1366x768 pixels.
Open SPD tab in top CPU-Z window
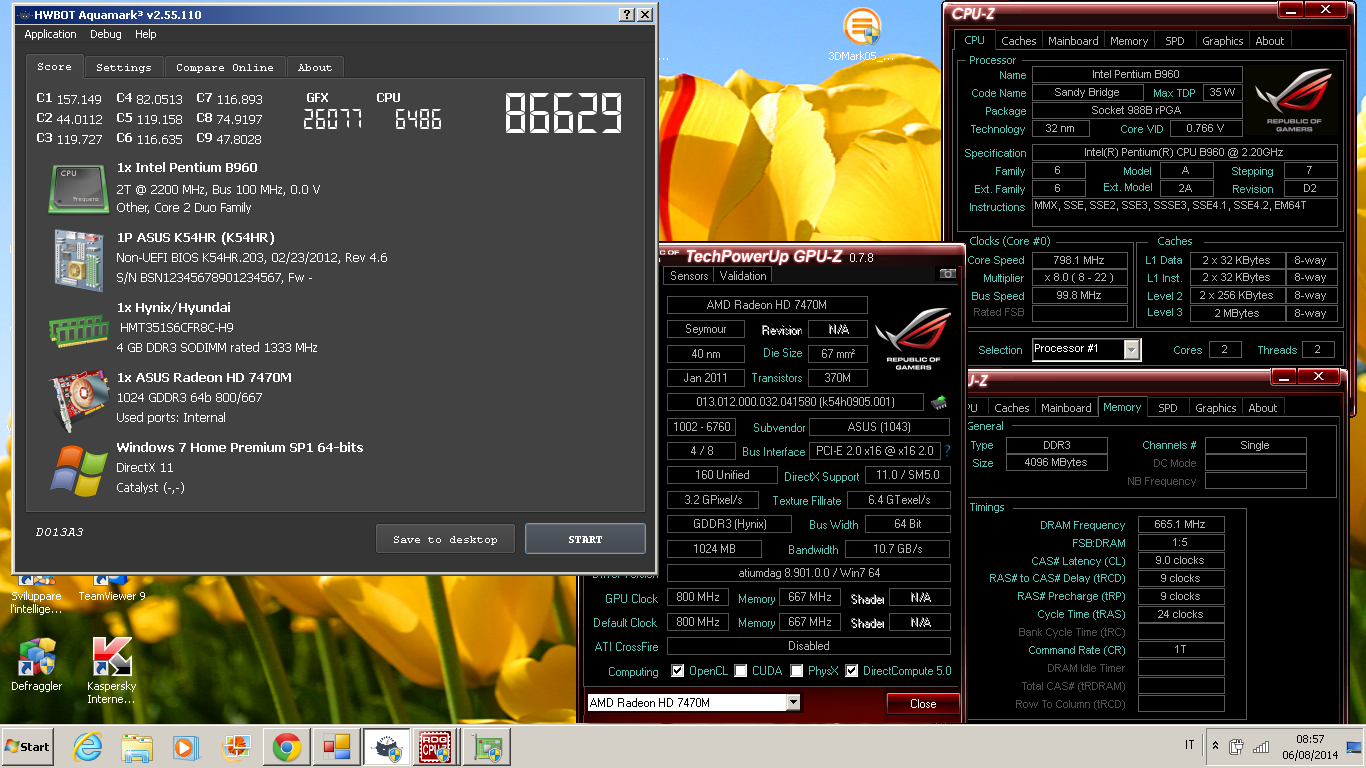click(1175, 41)
